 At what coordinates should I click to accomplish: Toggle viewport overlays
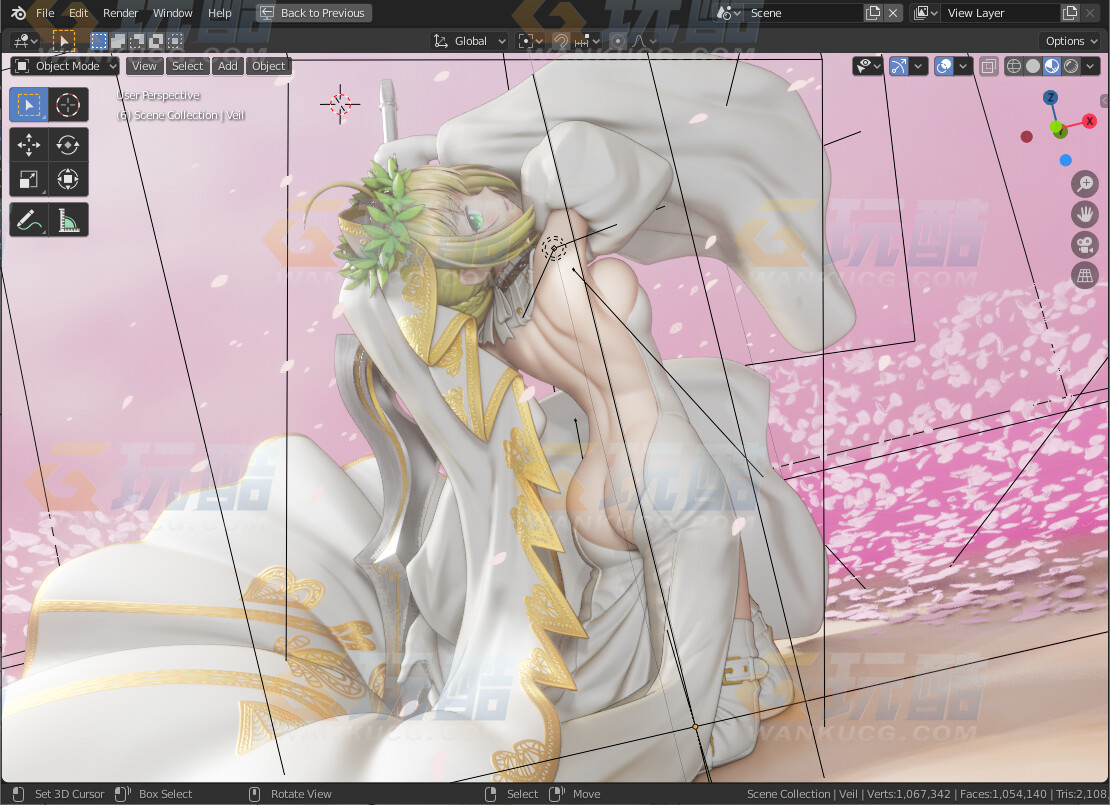944,66
